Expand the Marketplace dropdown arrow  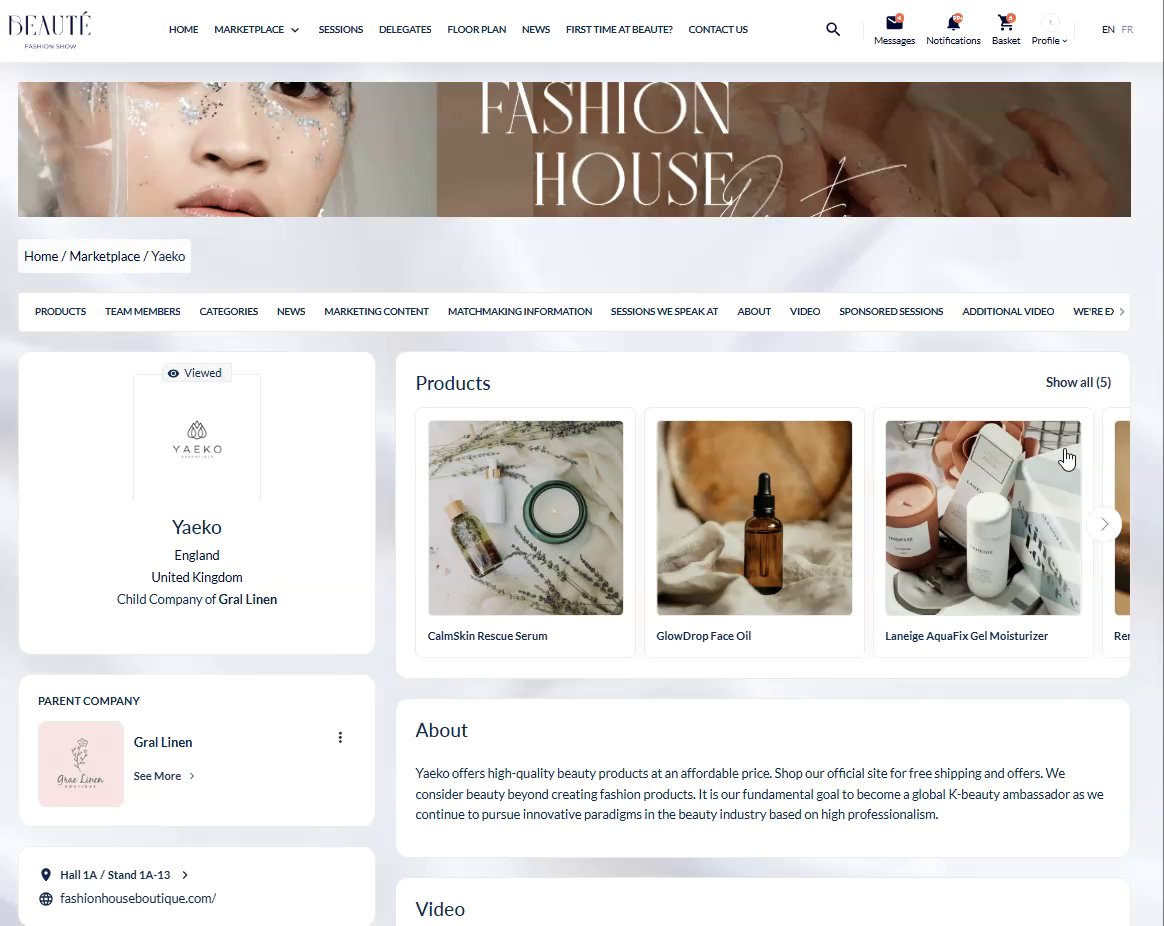tap(295, 30)
